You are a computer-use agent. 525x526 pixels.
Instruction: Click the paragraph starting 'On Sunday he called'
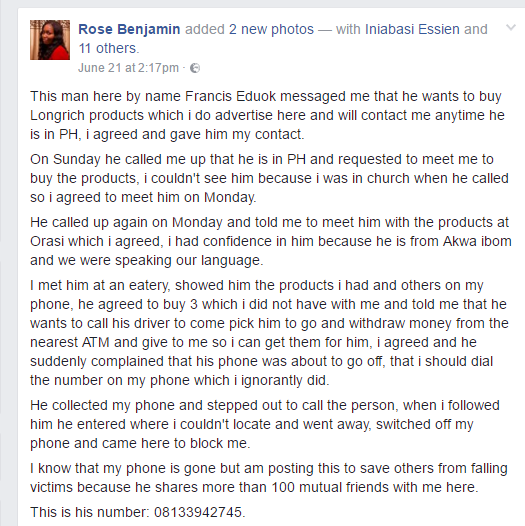click(x=269, y=178)
